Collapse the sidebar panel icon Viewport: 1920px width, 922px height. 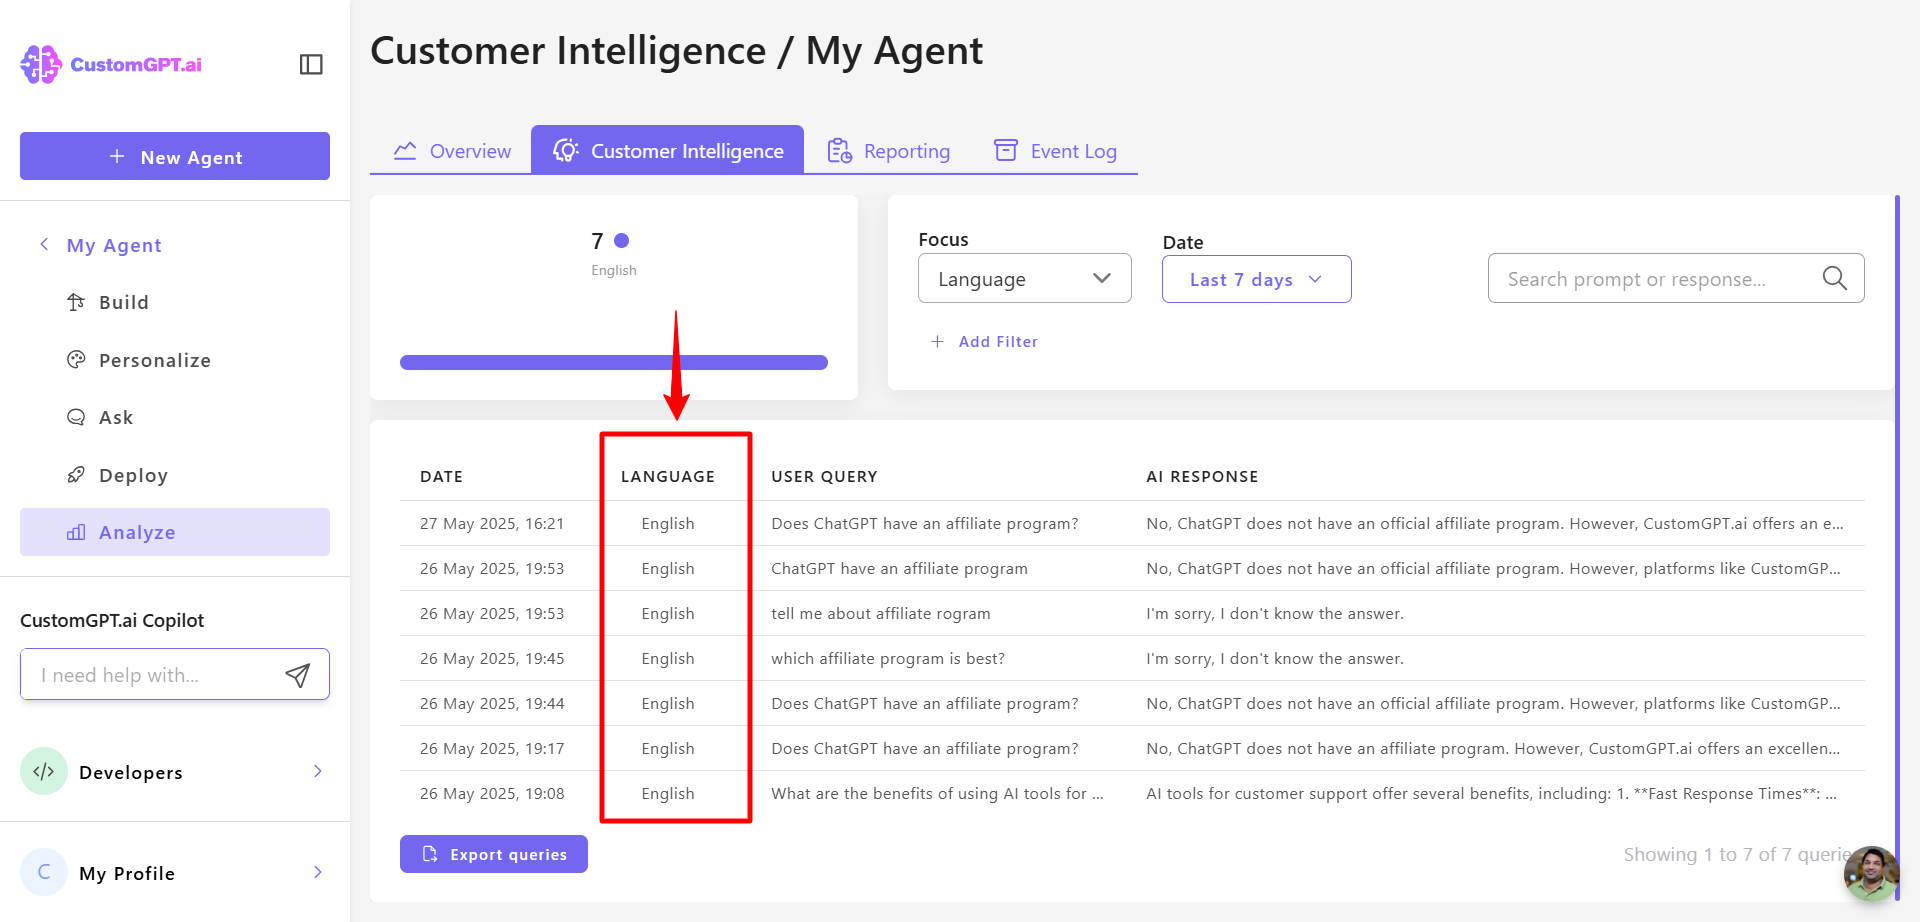311,64
